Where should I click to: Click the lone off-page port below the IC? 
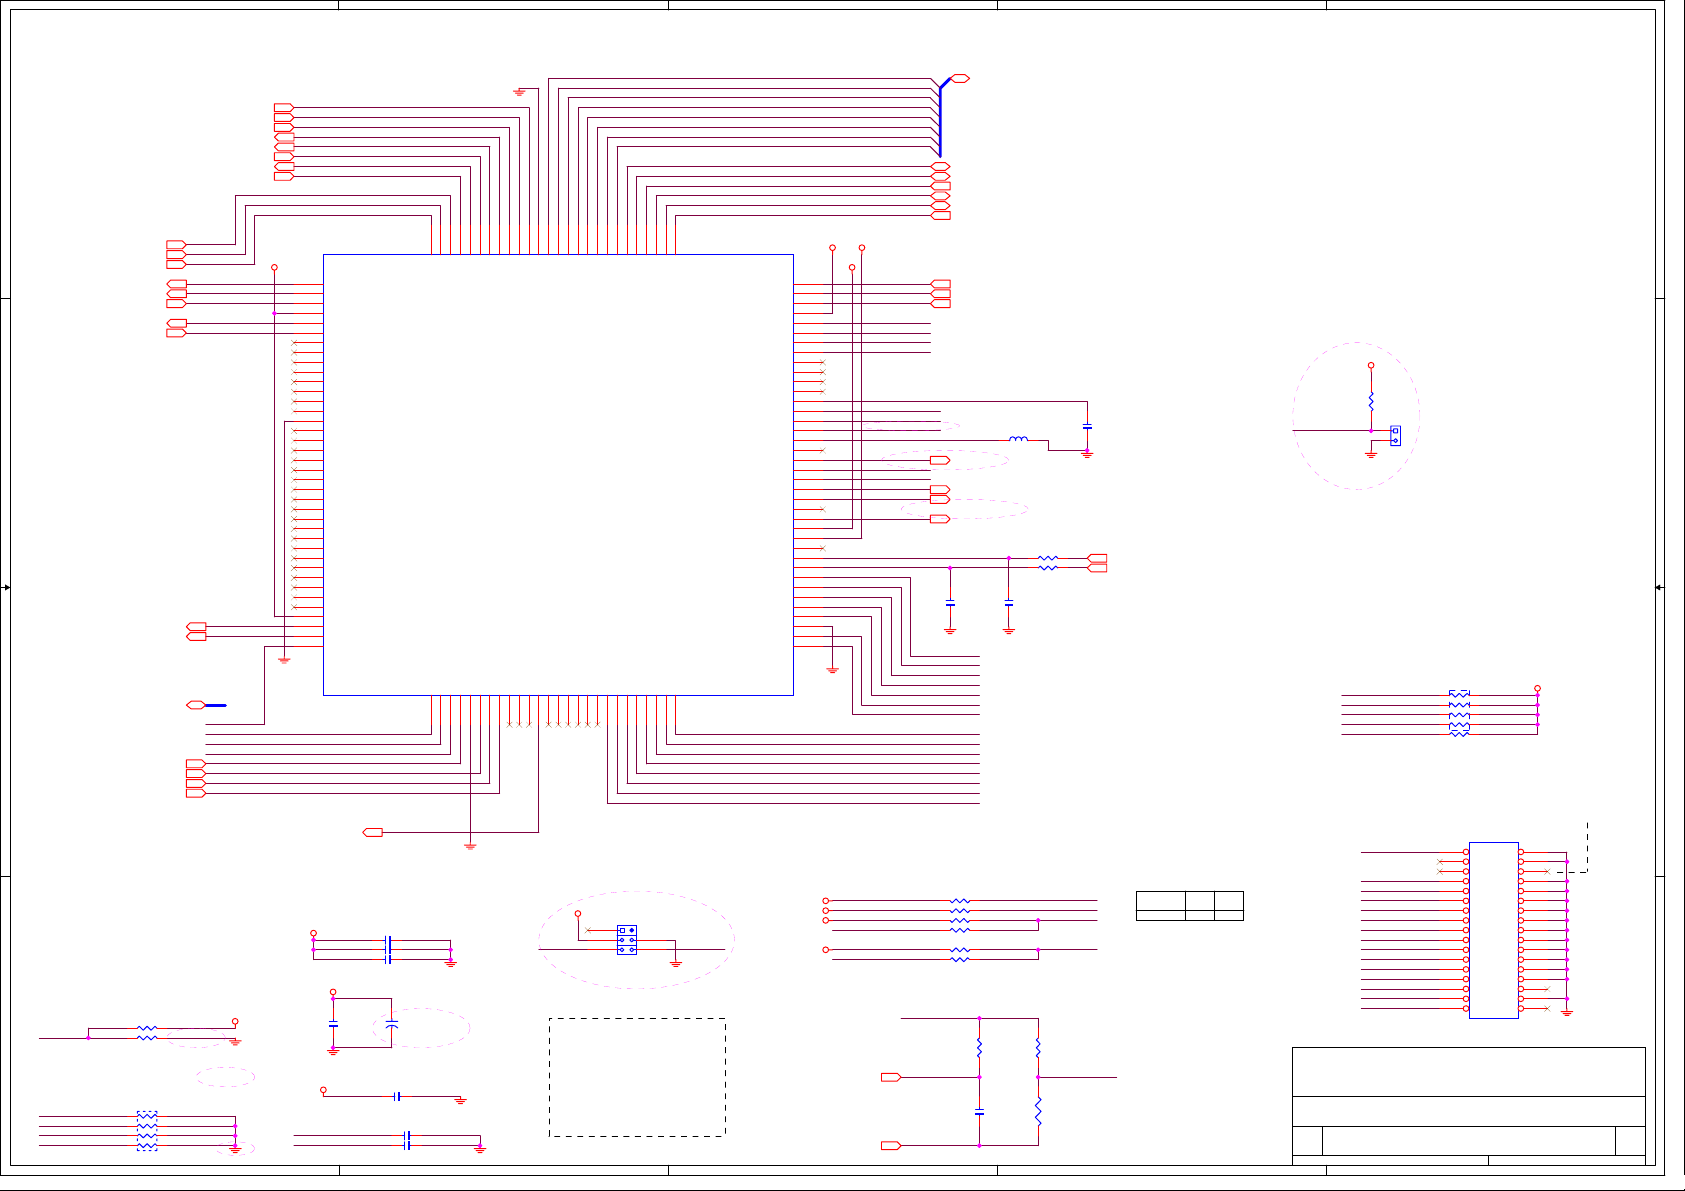coord(373,832)
